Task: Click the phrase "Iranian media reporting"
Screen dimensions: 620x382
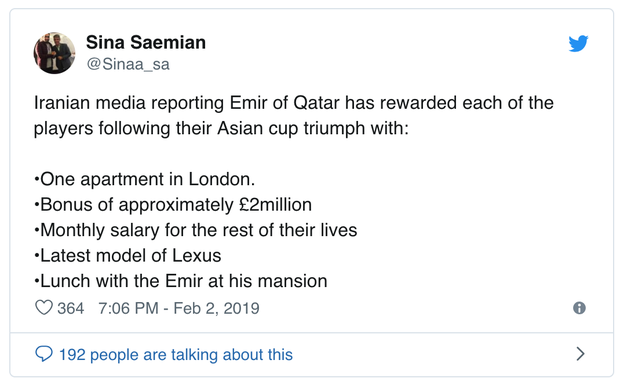Action: (x=129, y=103)
